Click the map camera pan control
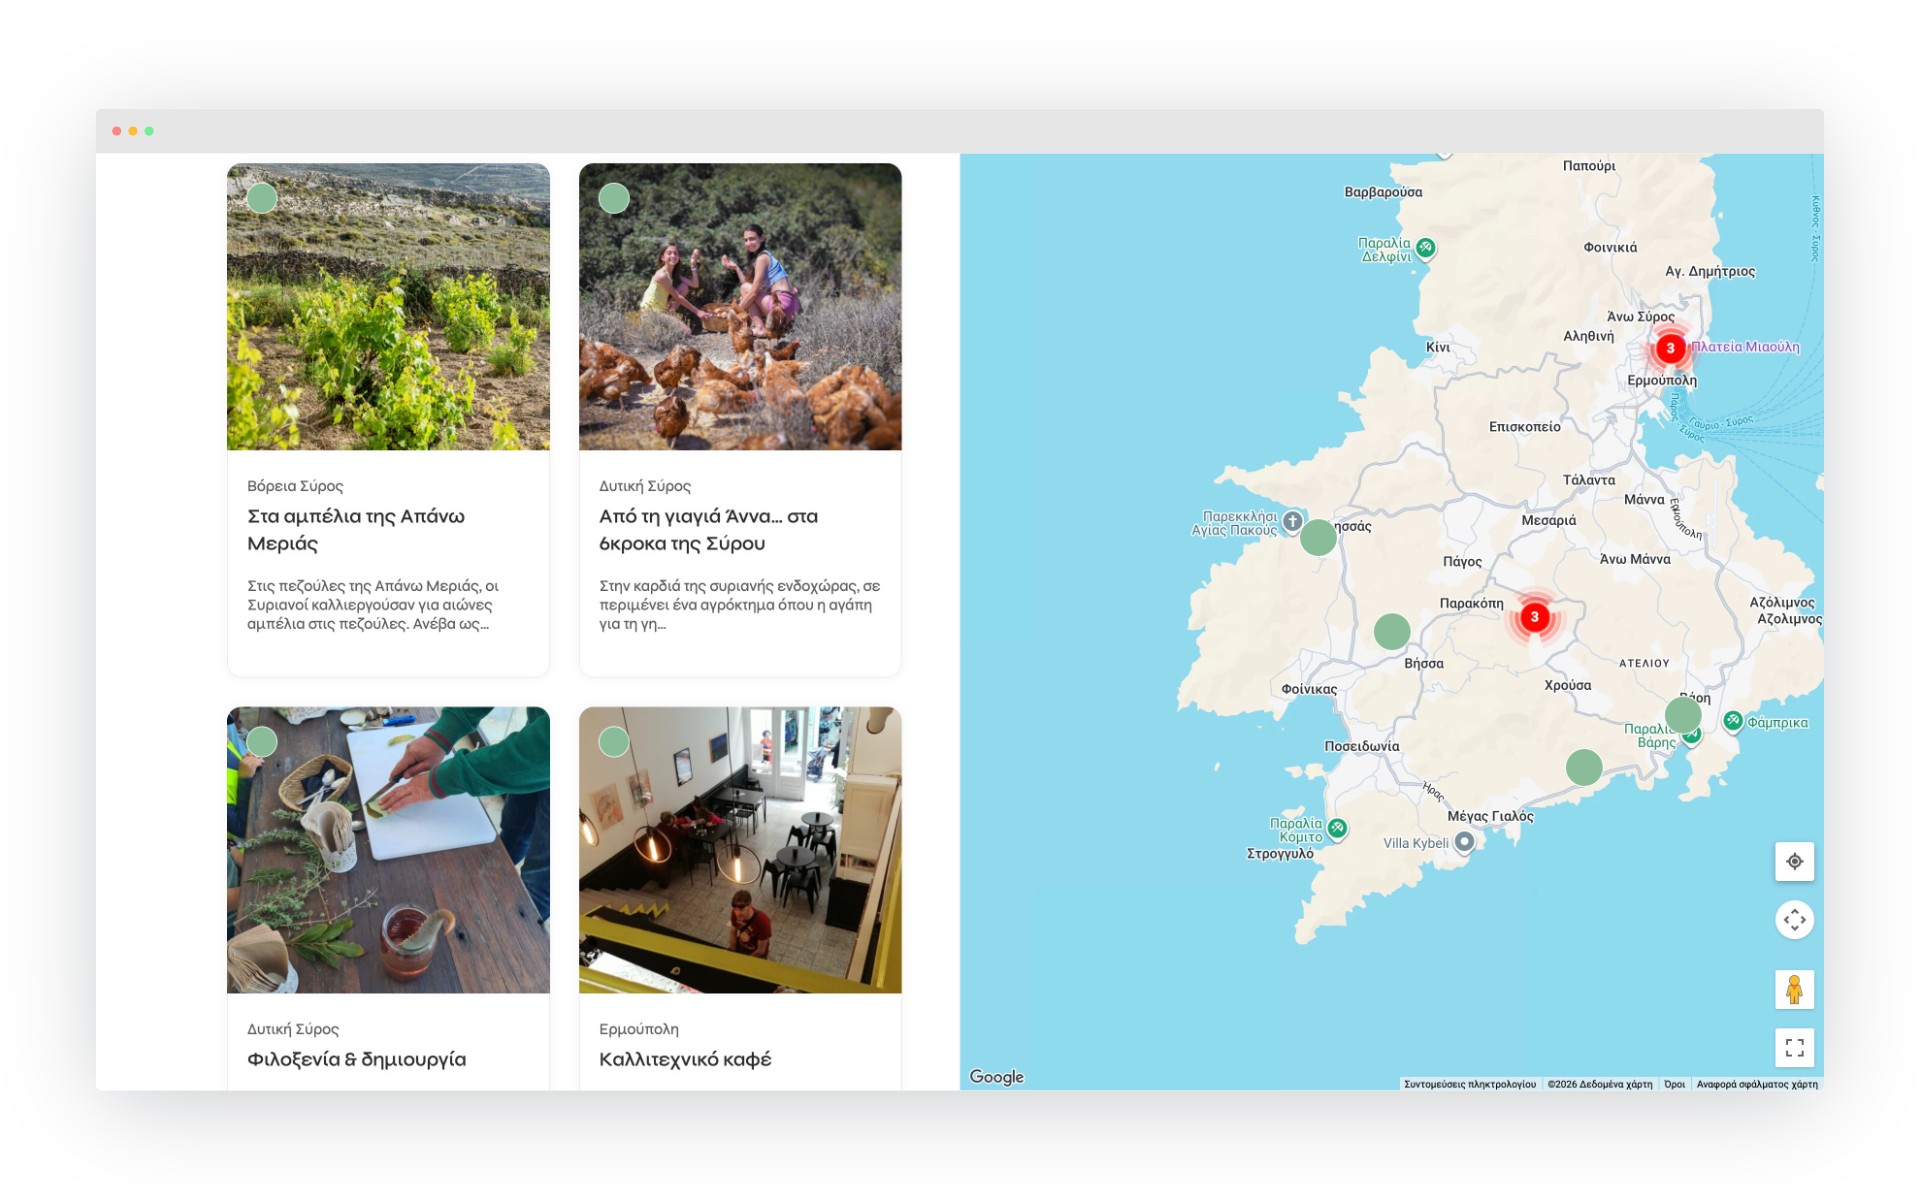Viewport: 1920px width, 1200px height. 1794,919
